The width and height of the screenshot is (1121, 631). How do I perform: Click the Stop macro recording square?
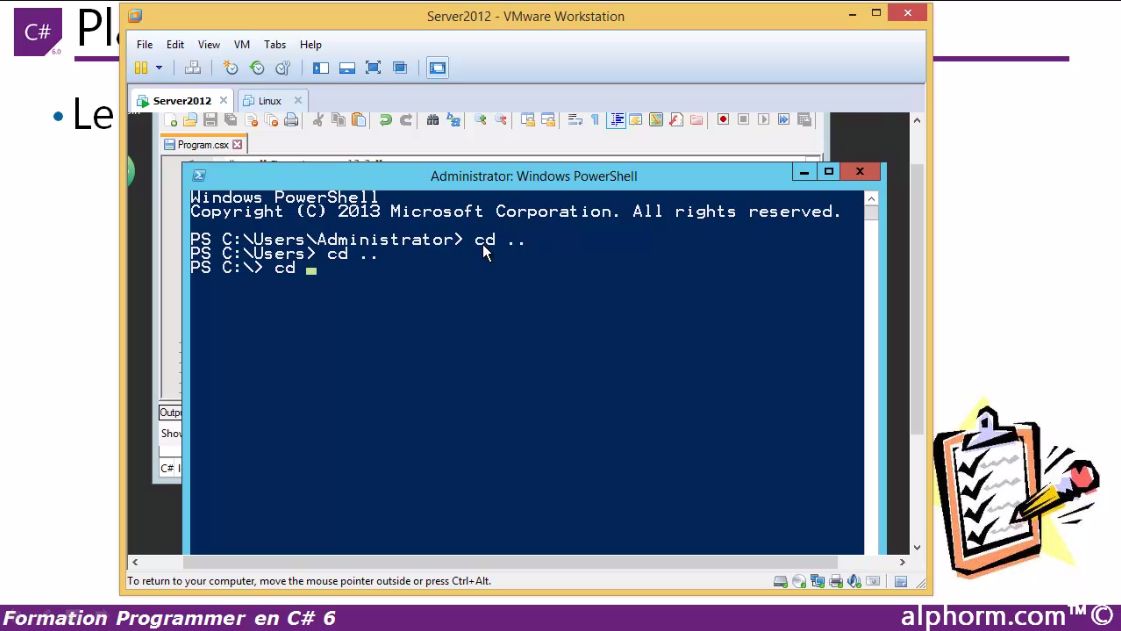744,119
